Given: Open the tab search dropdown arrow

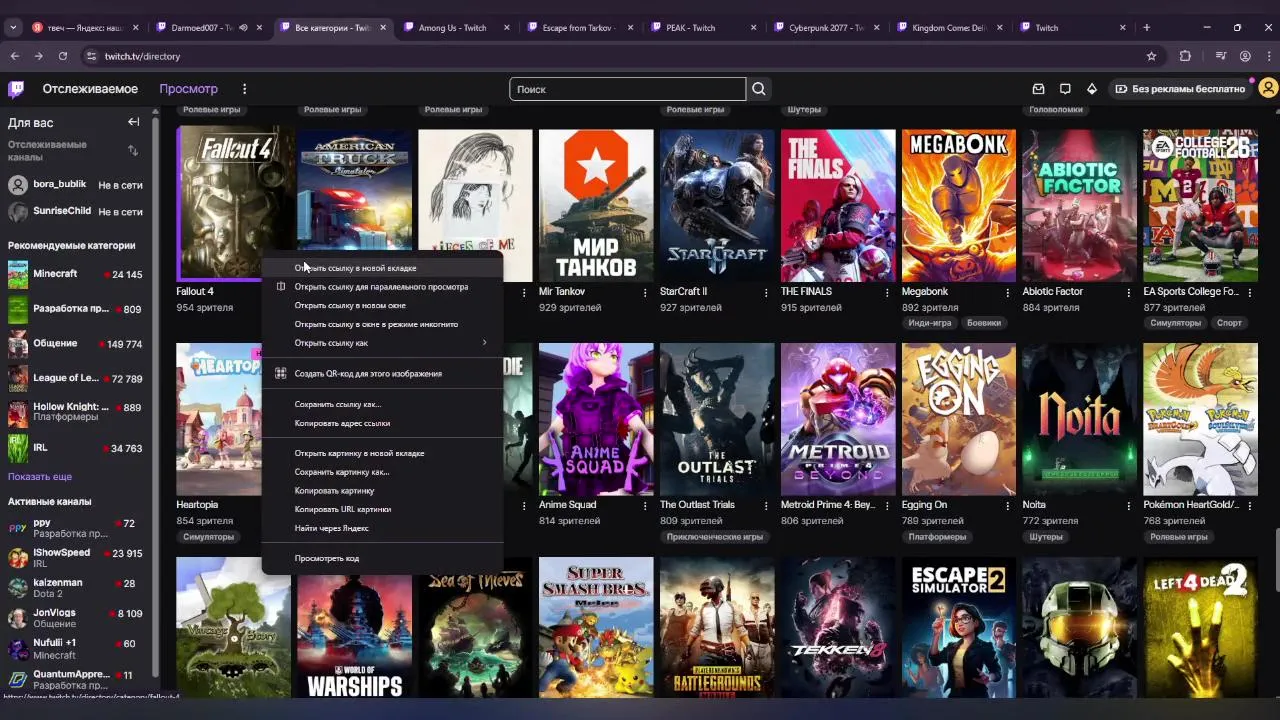Looking at the screenshot, I should (x=13, y=27).
